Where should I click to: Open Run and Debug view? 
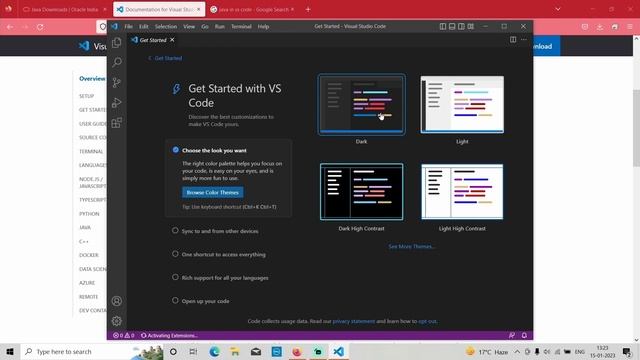point(117,102)
